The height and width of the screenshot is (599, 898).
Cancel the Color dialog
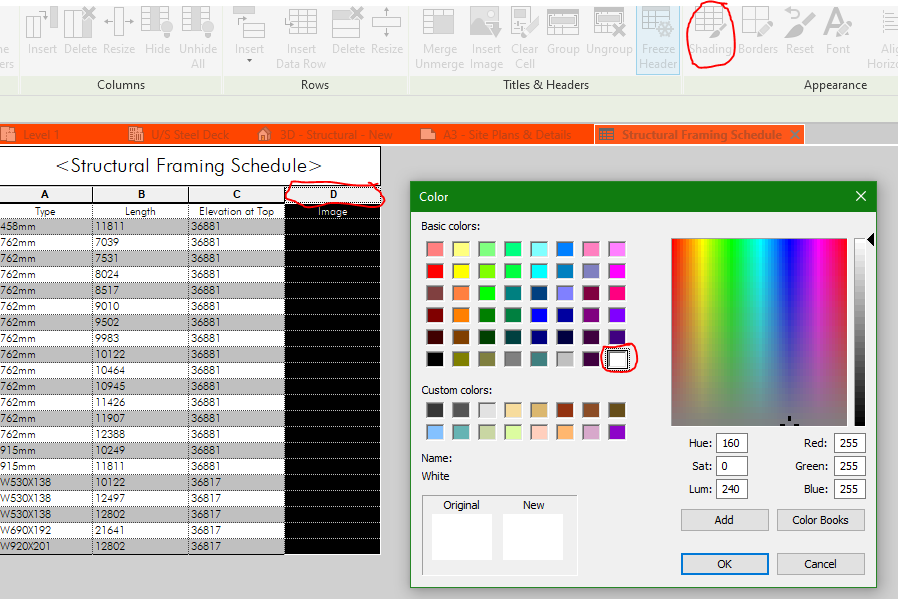[x=820, y=564]
